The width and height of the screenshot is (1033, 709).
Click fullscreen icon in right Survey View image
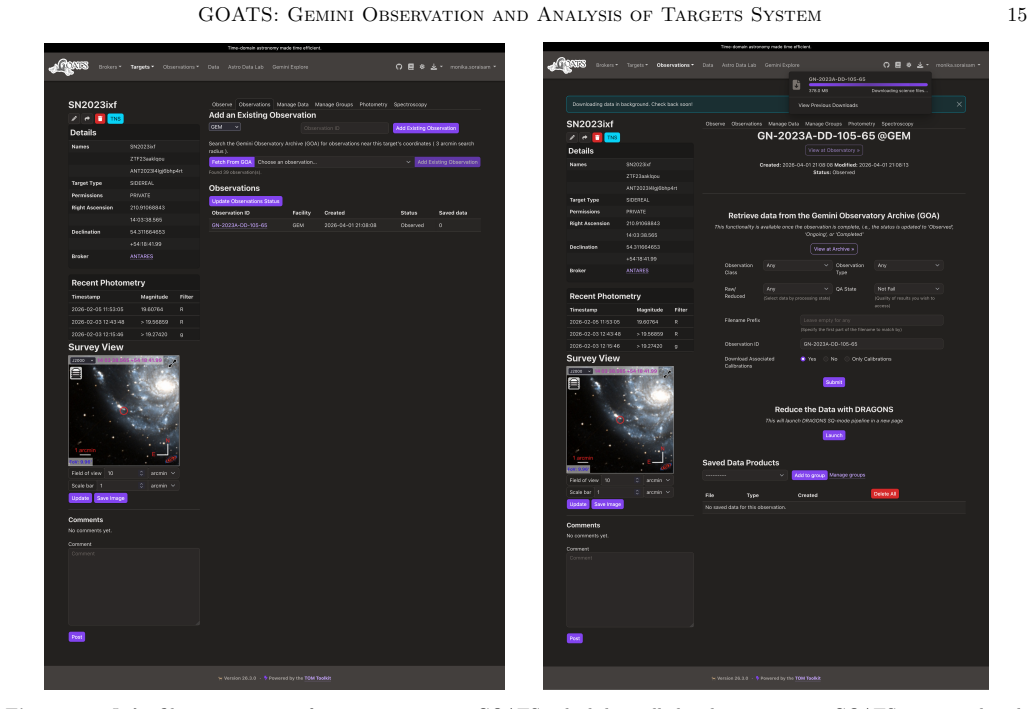pyautogui.click(x=667, y=372)
